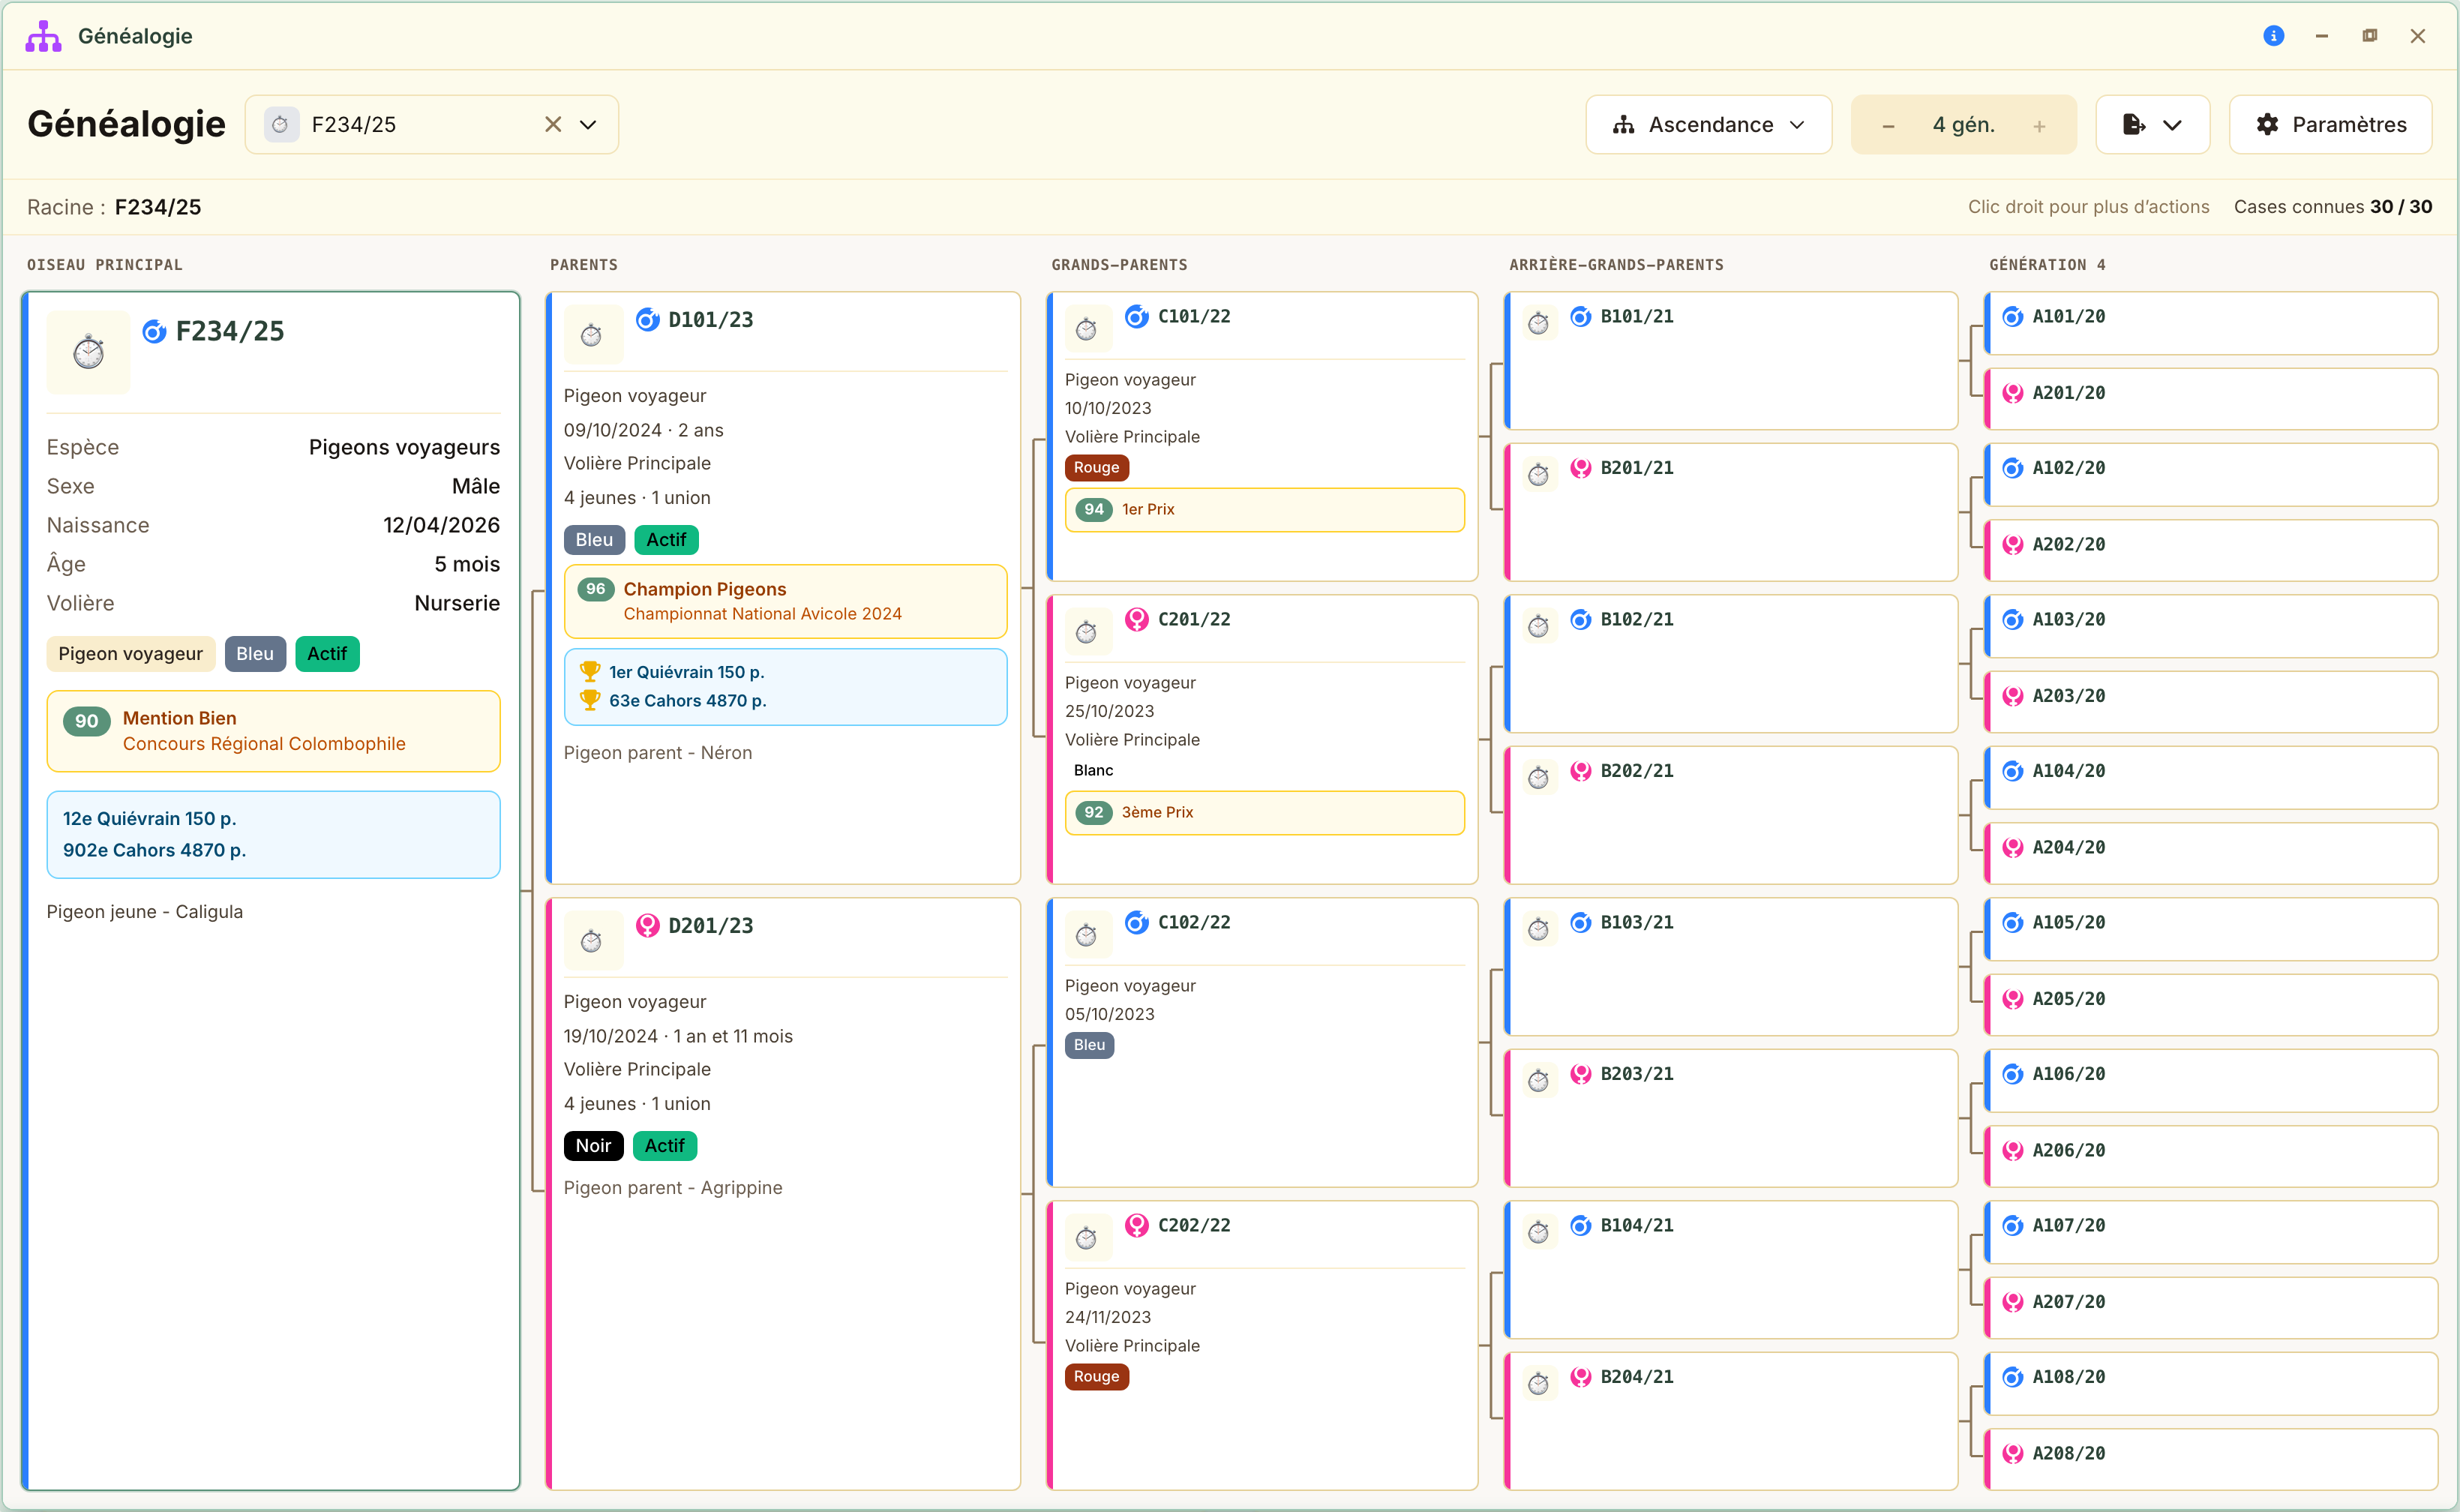Image resolution: width=2460 pixels, height=1512 pixels.
Task: Open Paramètres settings
Action: point(2330,125)
